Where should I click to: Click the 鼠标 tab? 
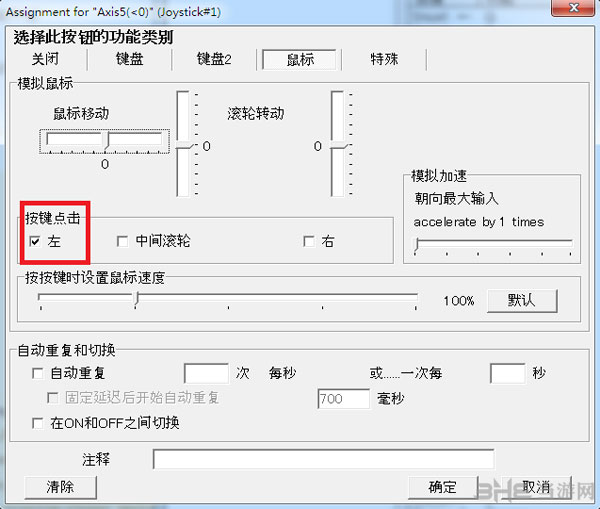(x=299, y=60)
